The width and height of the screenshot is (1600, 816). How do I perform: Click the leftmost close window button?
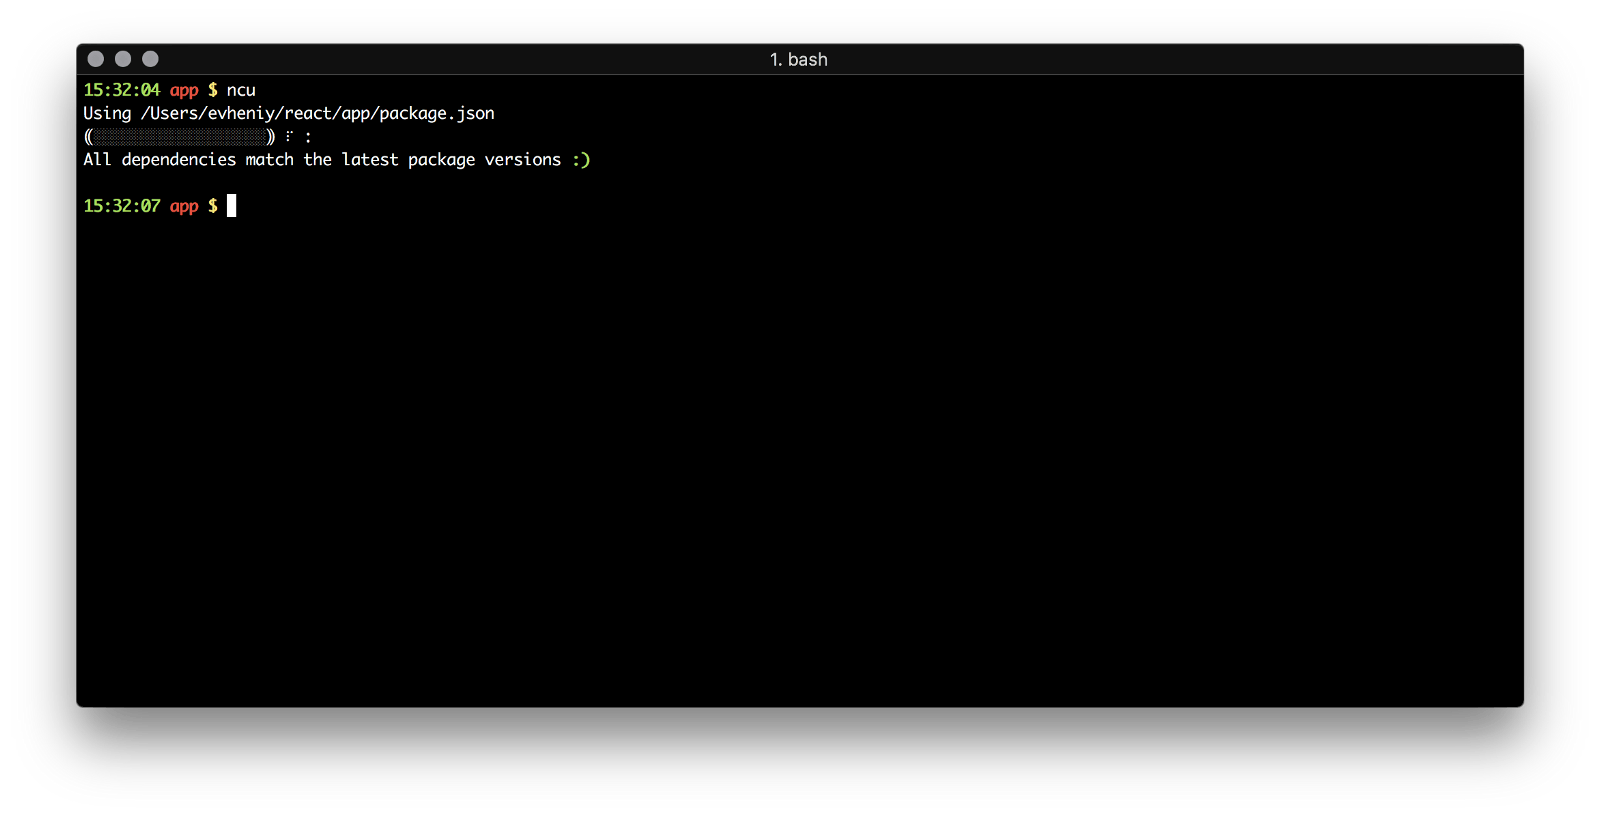click(x=96, y=59)
